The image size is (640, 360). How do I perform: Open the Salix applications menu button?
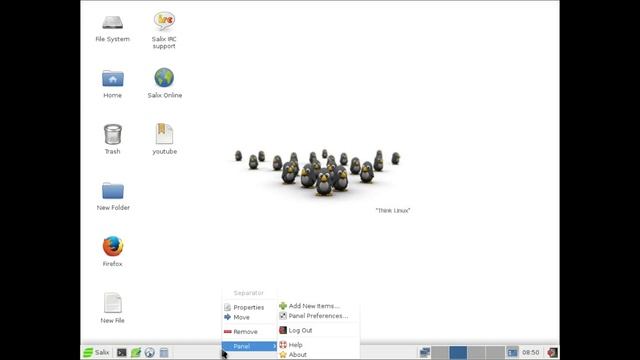tap(96, 352)
